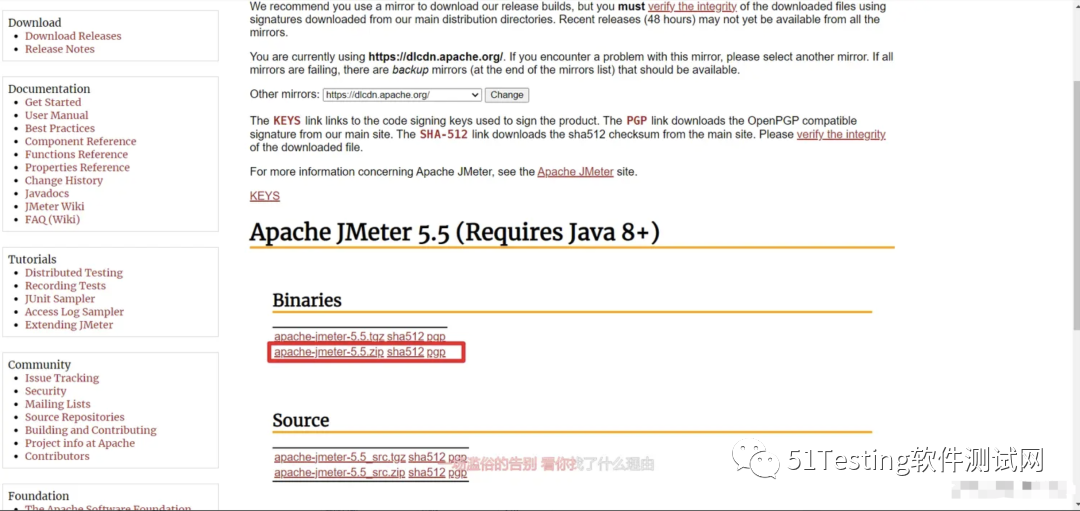Click the Source section heading
This screenshot has width=1080, height=511.
(301, 420)
